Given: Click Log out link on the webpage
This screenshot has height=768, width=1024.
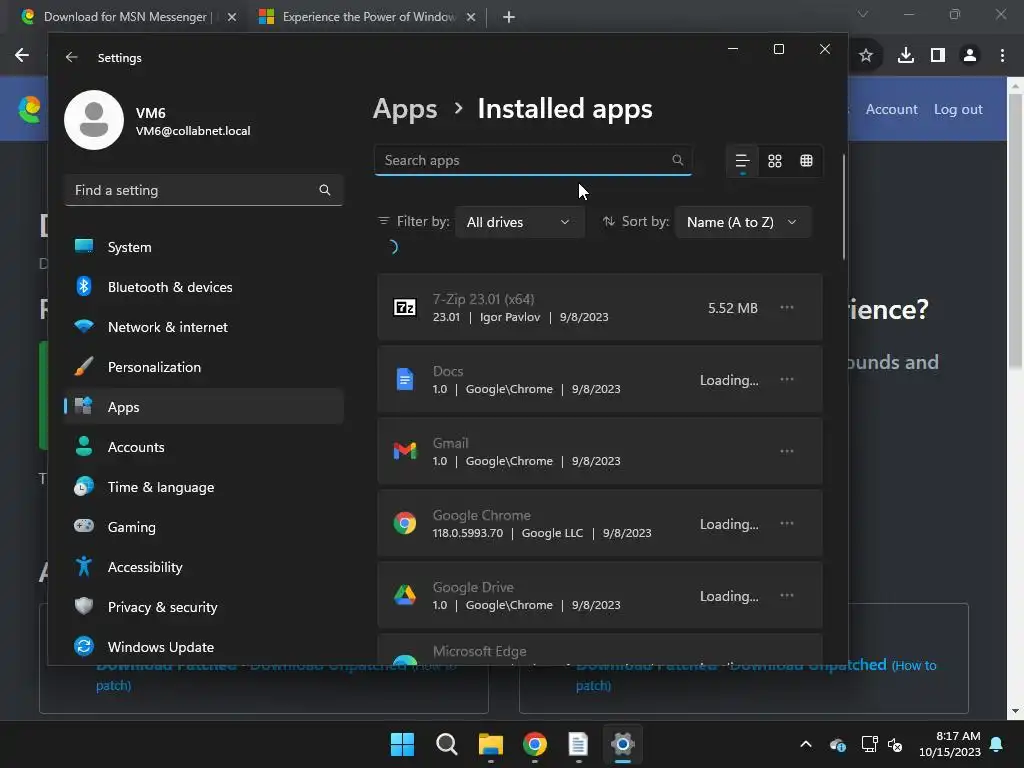Looking at the screenshot, I should click(x=958, y=109).
